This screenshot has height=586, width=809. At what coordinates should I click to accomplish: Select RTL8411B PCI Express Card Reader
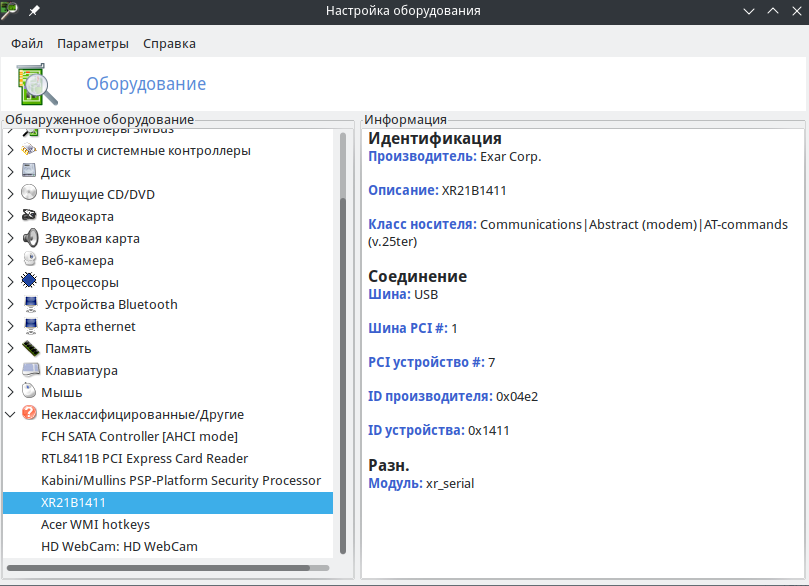pyautogui.click(x=144, y=458)
